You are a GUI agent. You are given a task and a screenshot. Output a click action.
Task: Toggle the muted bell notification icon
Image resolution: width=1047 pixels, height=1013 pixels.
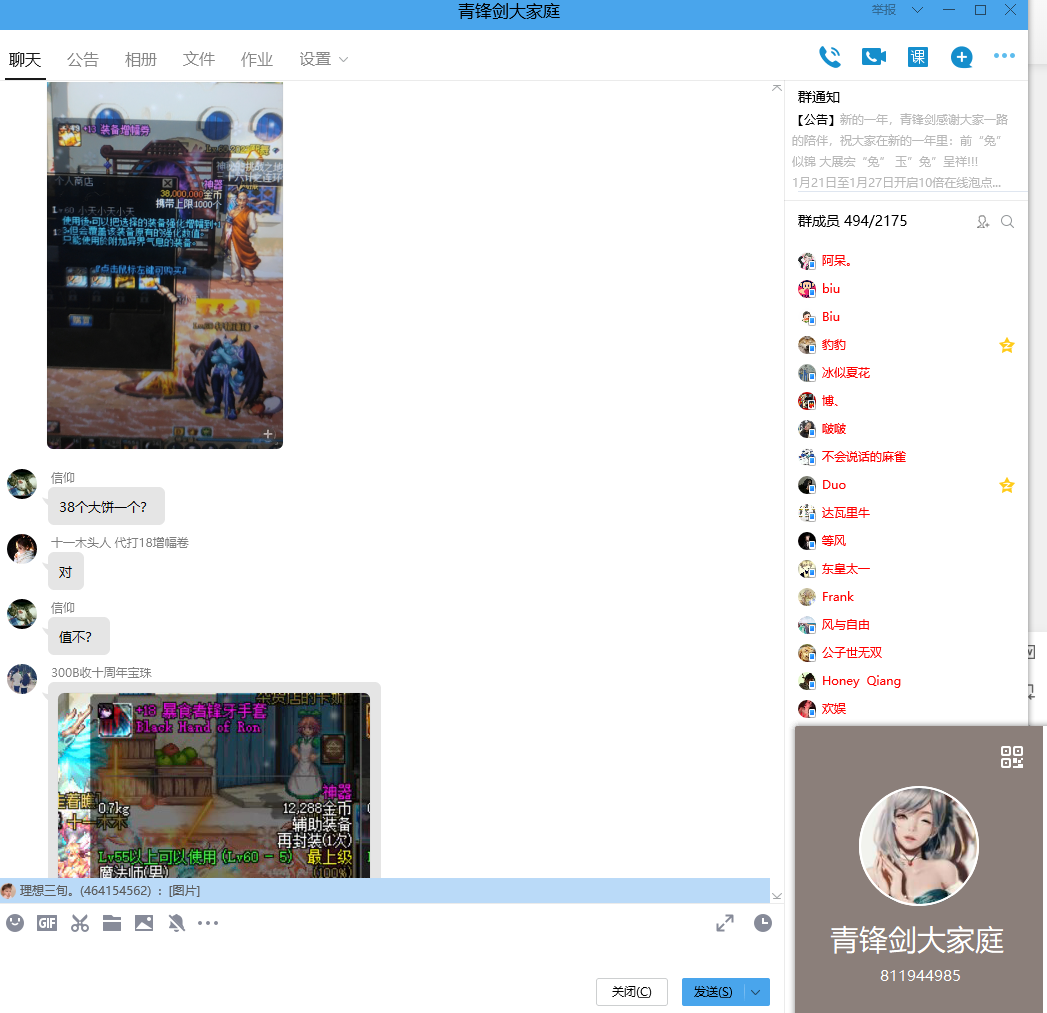[176, 923]
